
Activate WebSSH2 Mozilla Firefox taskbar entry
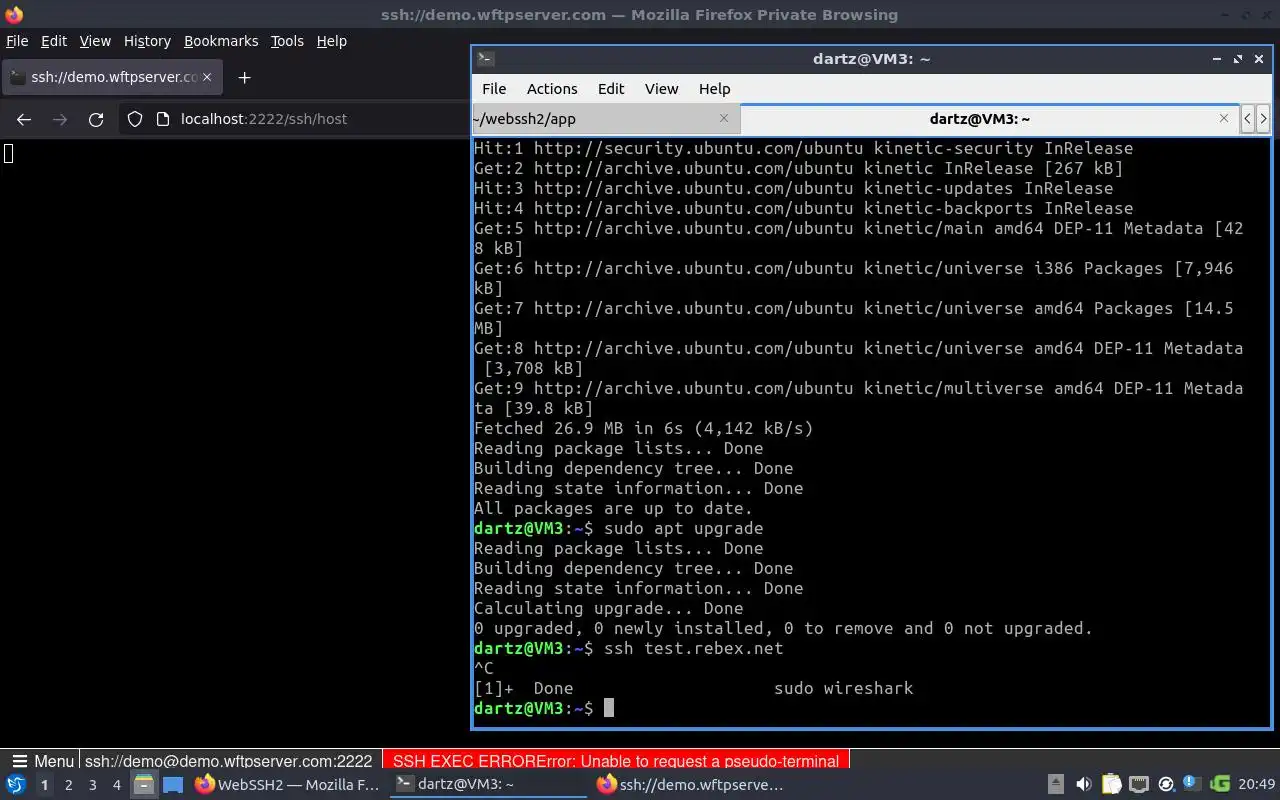[288, 785]
